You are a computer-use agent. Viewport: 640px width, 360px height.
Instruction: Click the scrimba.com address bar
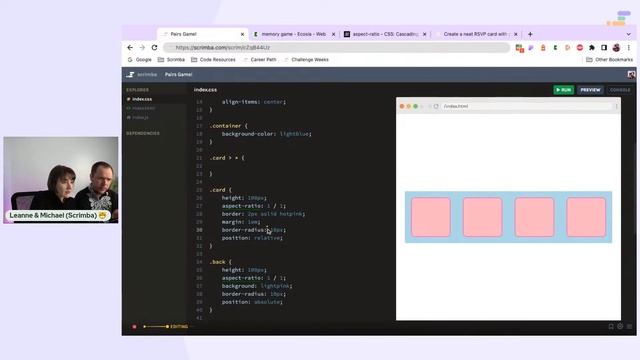(x=337, y=47)
